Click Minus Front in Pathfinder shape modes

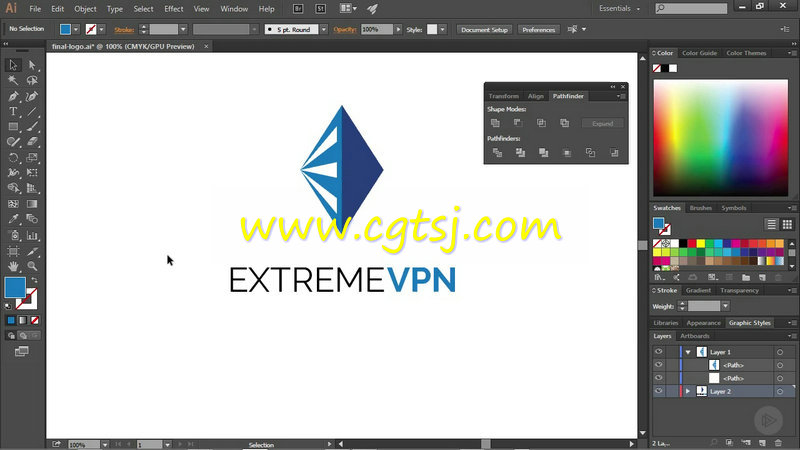click(x=518, y=123)
